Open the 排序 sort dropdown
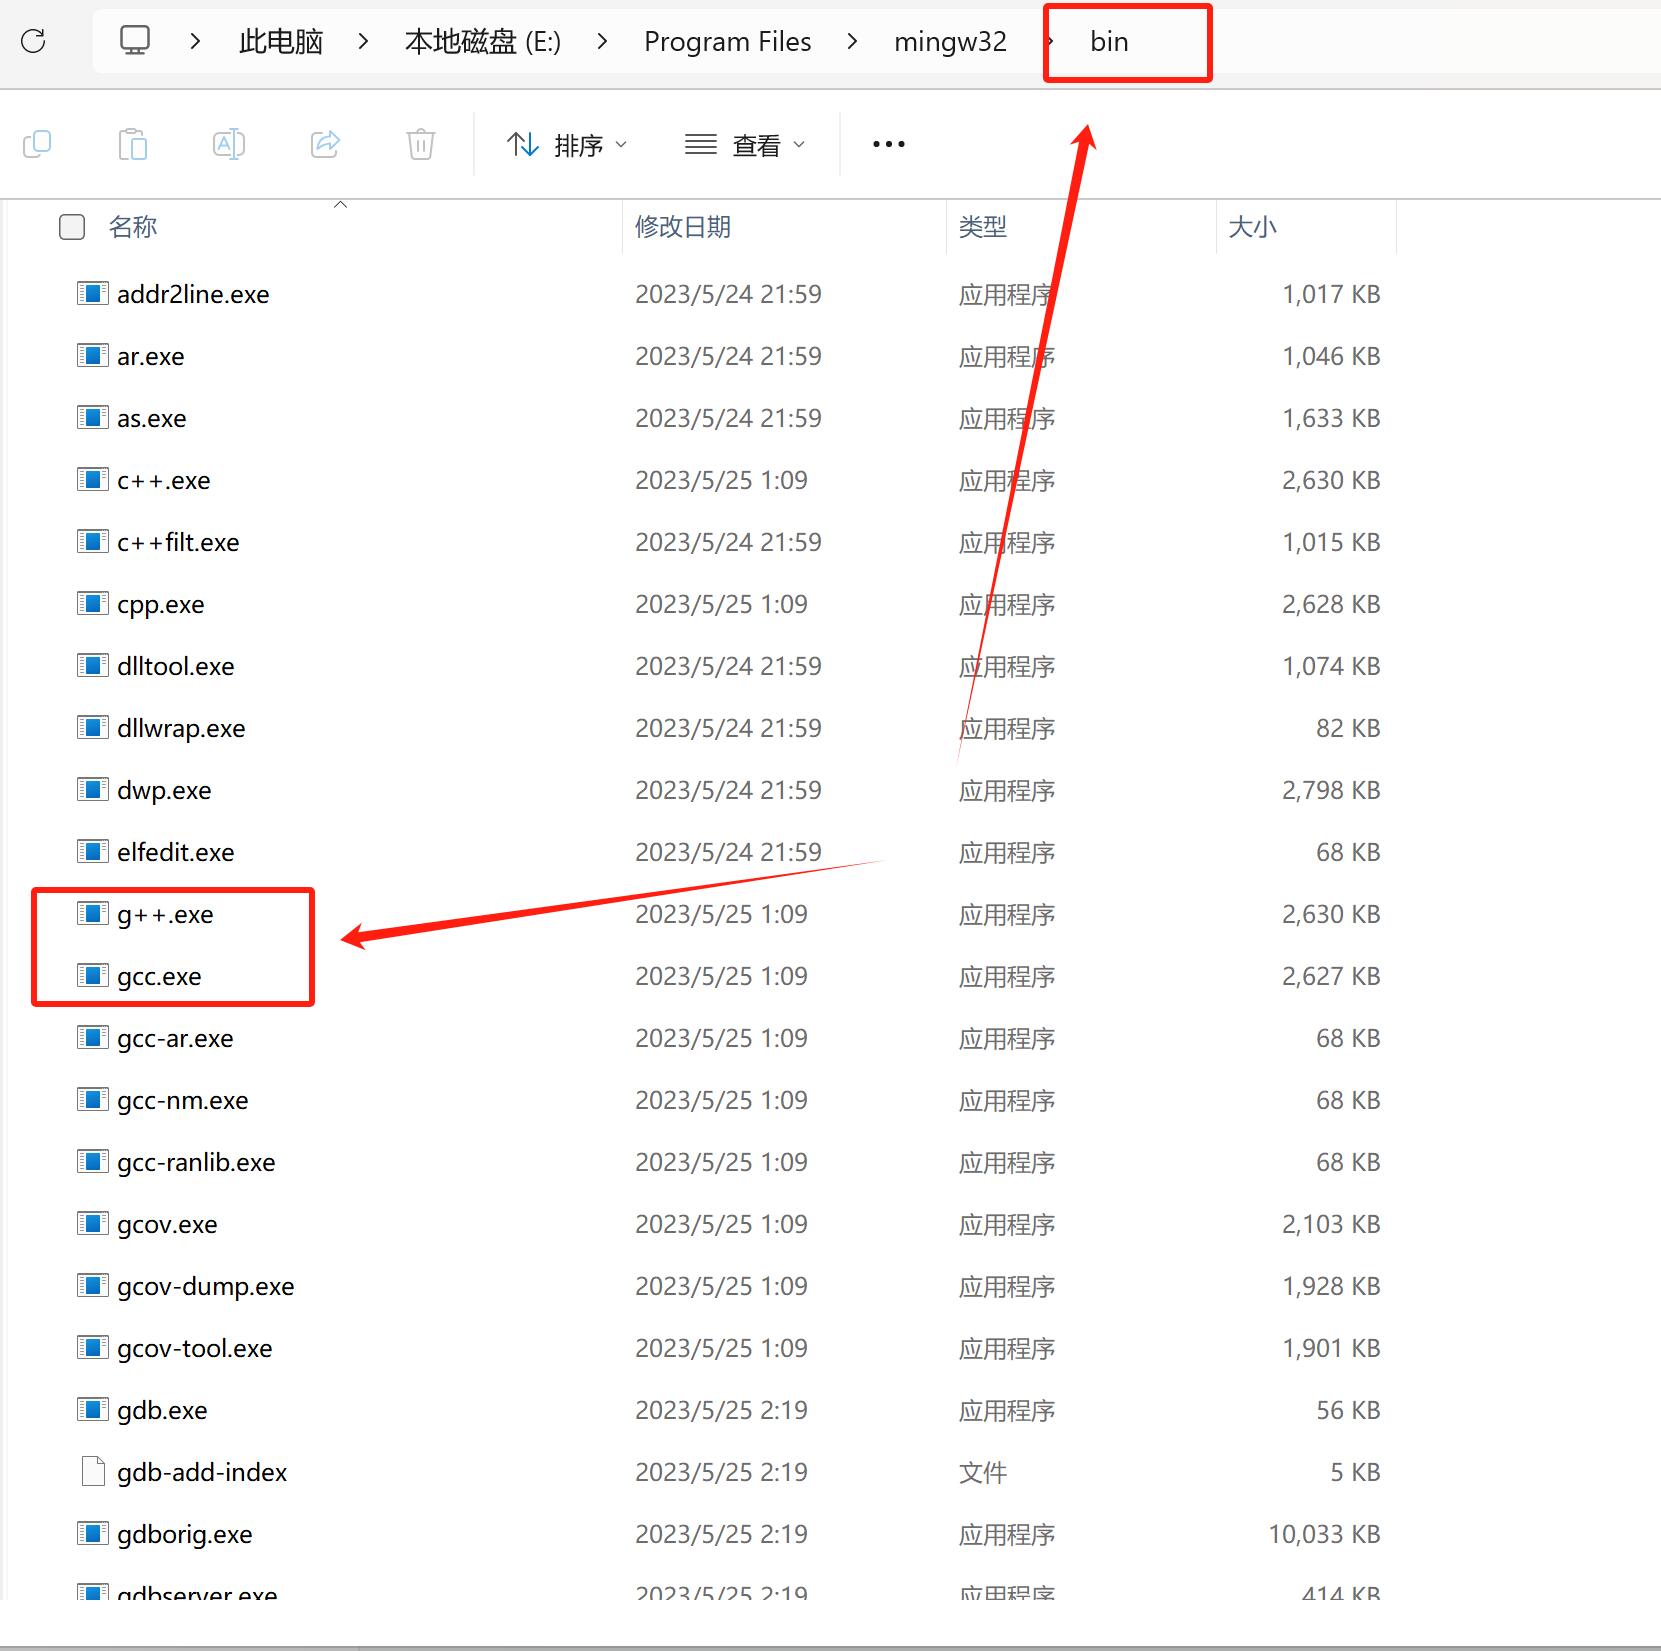This screenshot has width=1661, height=1651. 567,145
